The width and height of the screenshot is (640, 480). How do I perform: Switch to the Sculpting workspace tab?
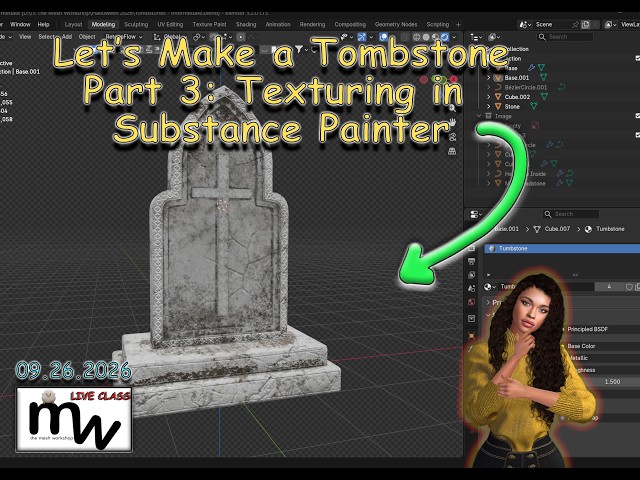coord(136,24)
